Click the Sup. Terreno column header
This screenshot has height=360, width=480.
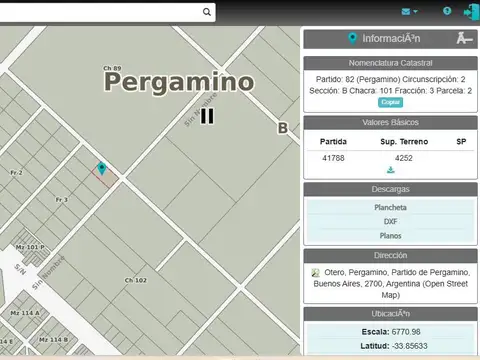(404, 142)
